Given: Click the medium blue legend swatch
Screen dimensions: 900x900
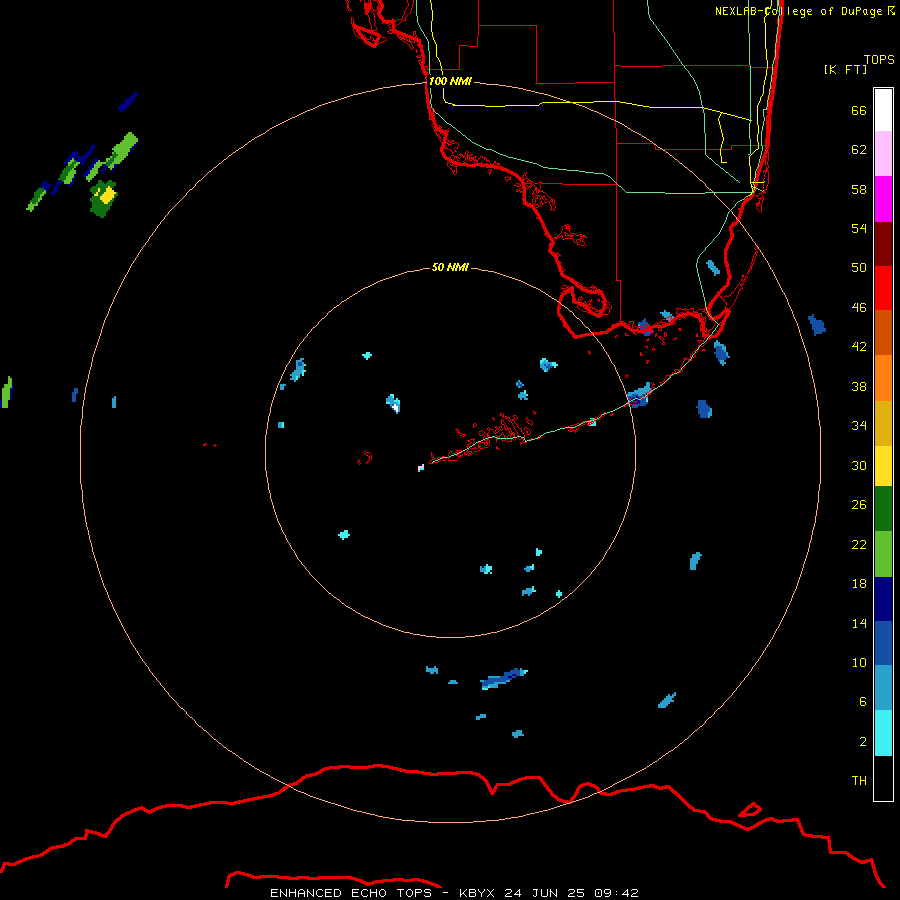Looking at the screenshot, I should click(883, 643).
